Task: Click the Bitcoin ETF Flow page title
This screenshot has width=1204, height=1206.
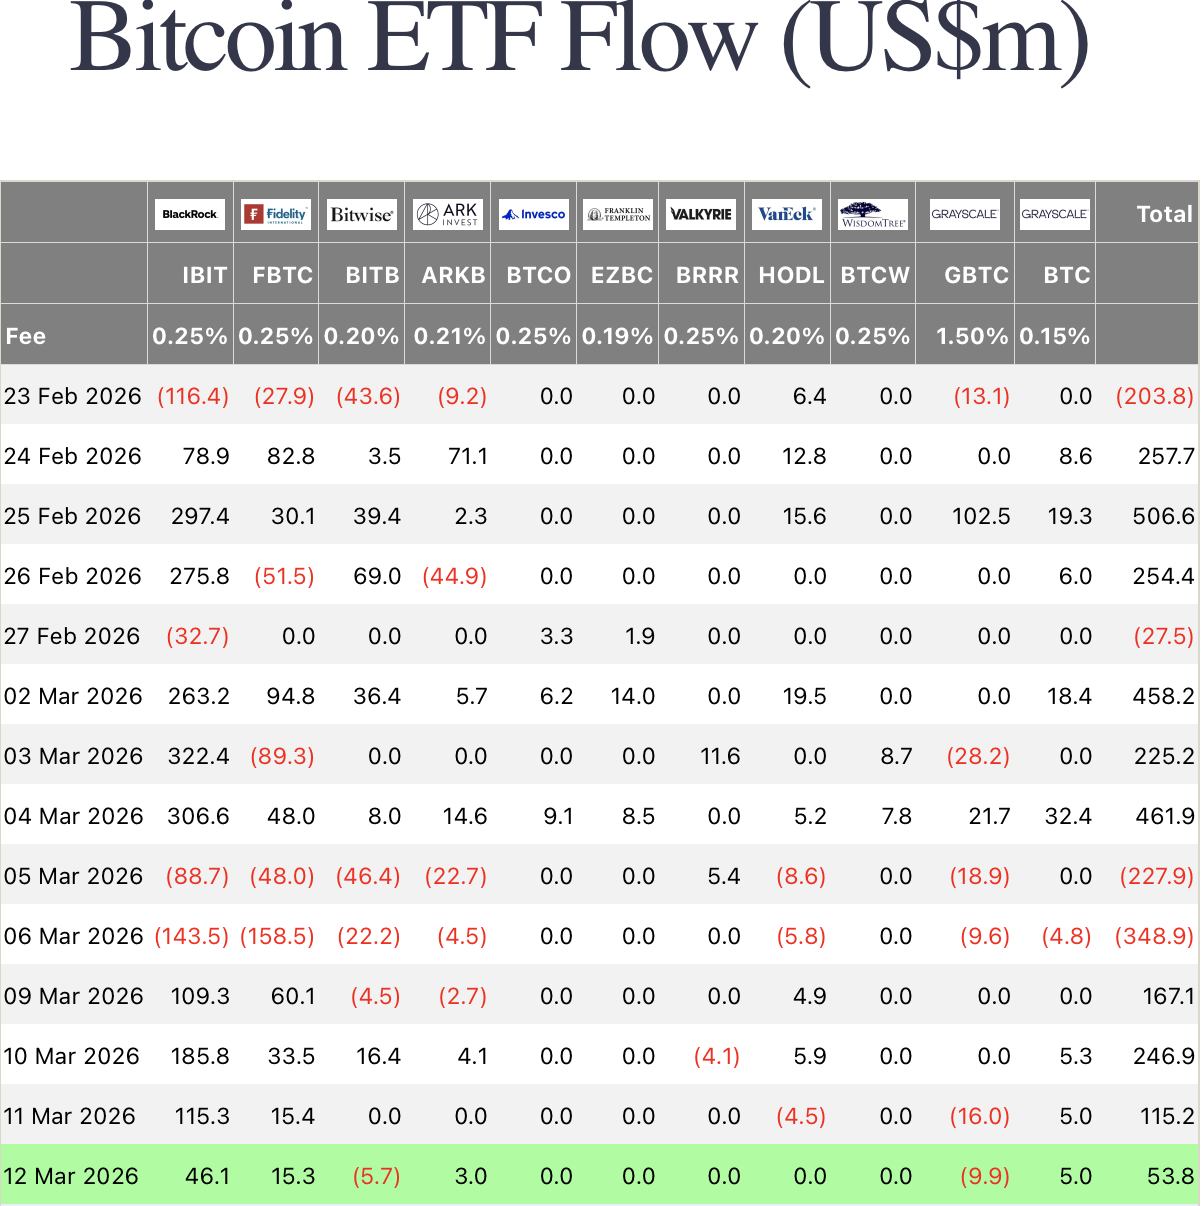Action: [580, 40]
